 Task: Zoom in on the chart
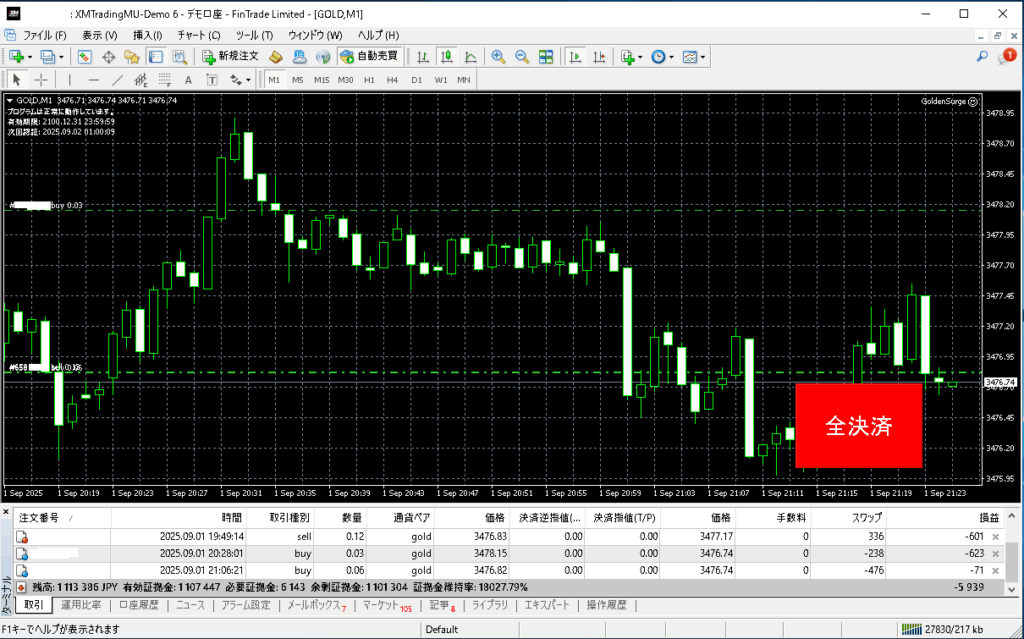tap(498, 57)
